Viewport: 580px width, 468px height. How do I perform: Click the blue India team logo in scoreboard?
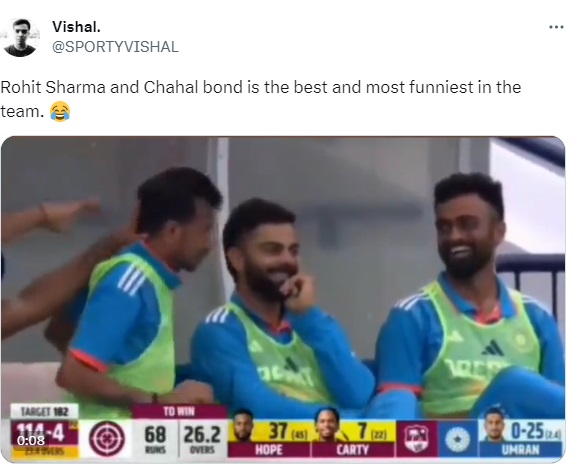click(458, 439)
